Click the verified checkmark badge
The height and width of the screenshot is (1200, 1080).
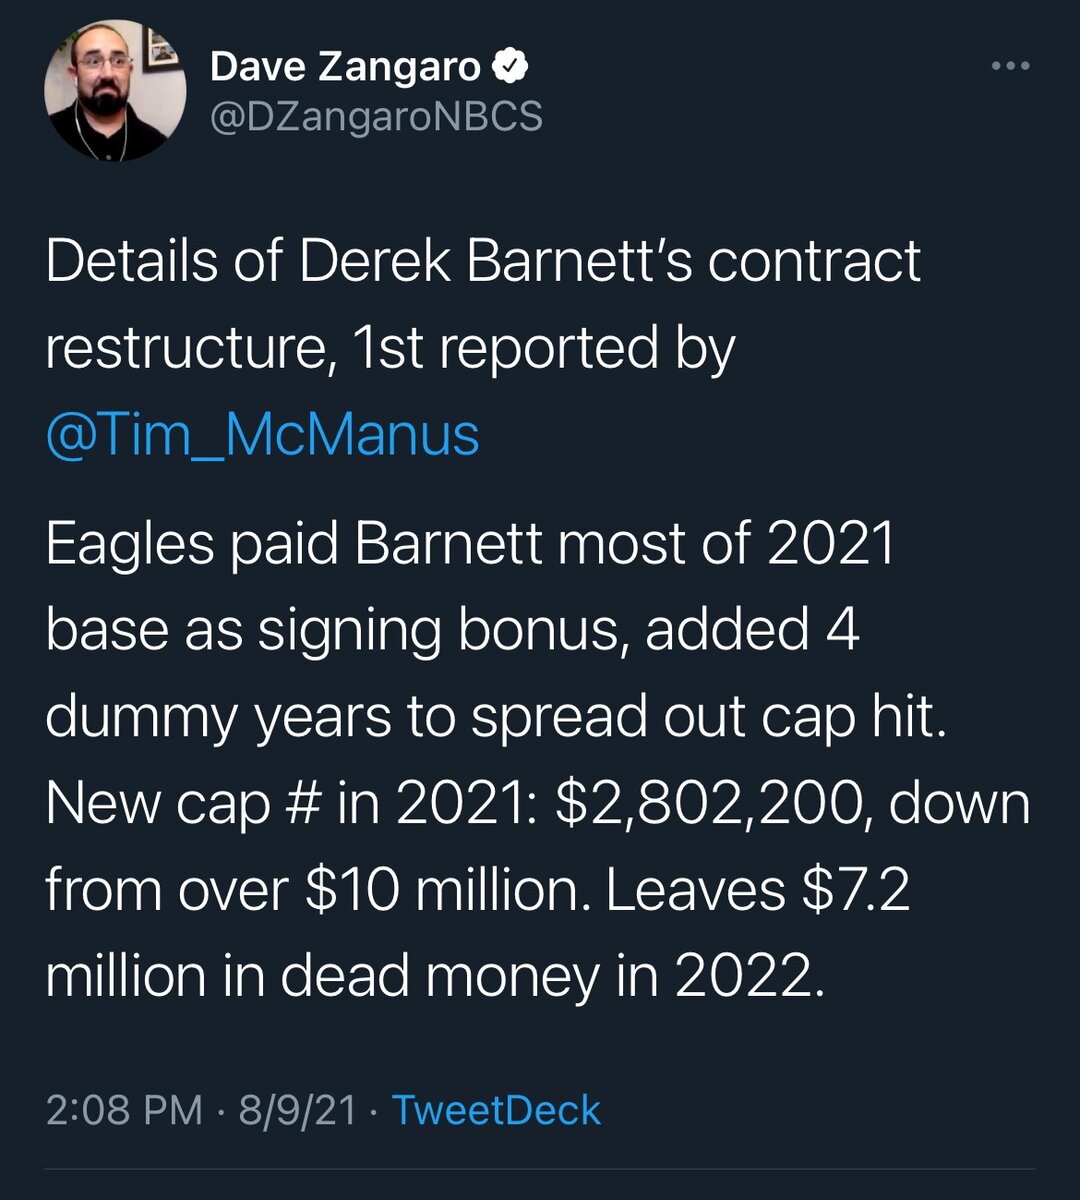[x=511, y=67]
